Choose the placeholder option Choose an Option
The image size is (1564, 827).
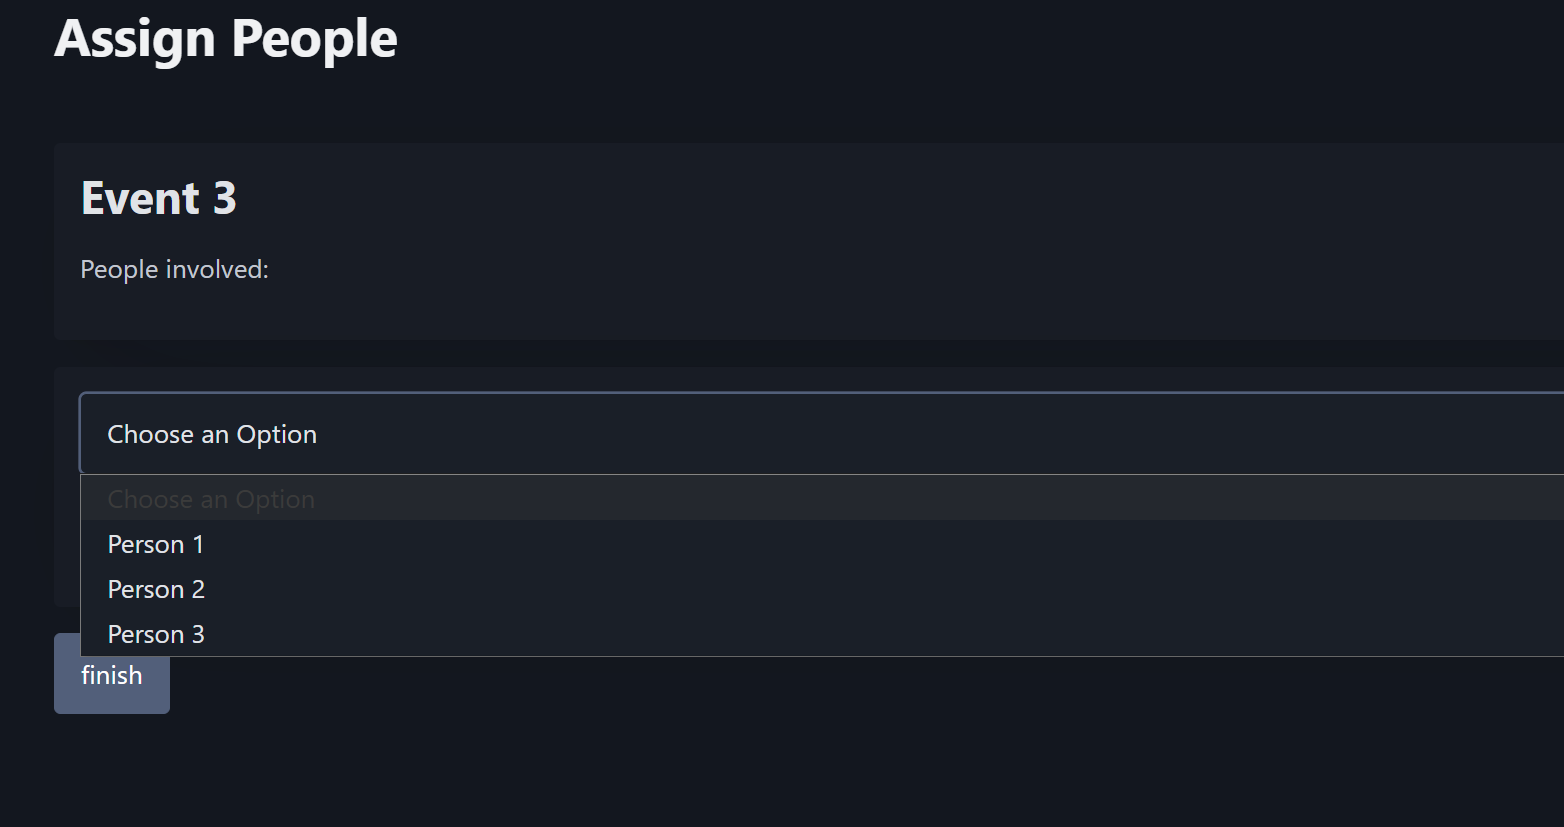tap(210, 498)
